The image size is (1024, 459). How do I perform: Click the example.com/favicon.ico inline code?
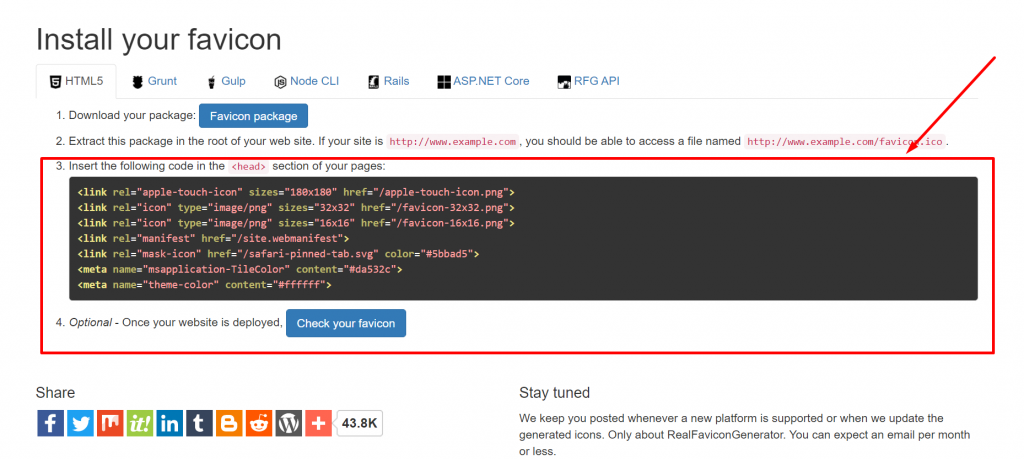pos(845,141)
